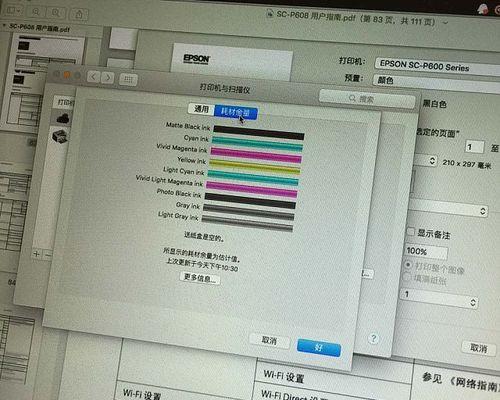This screenshot has height=400, width=500.
Task: Click the 'Yellow ink' label
Action: (x=192, y=160)
